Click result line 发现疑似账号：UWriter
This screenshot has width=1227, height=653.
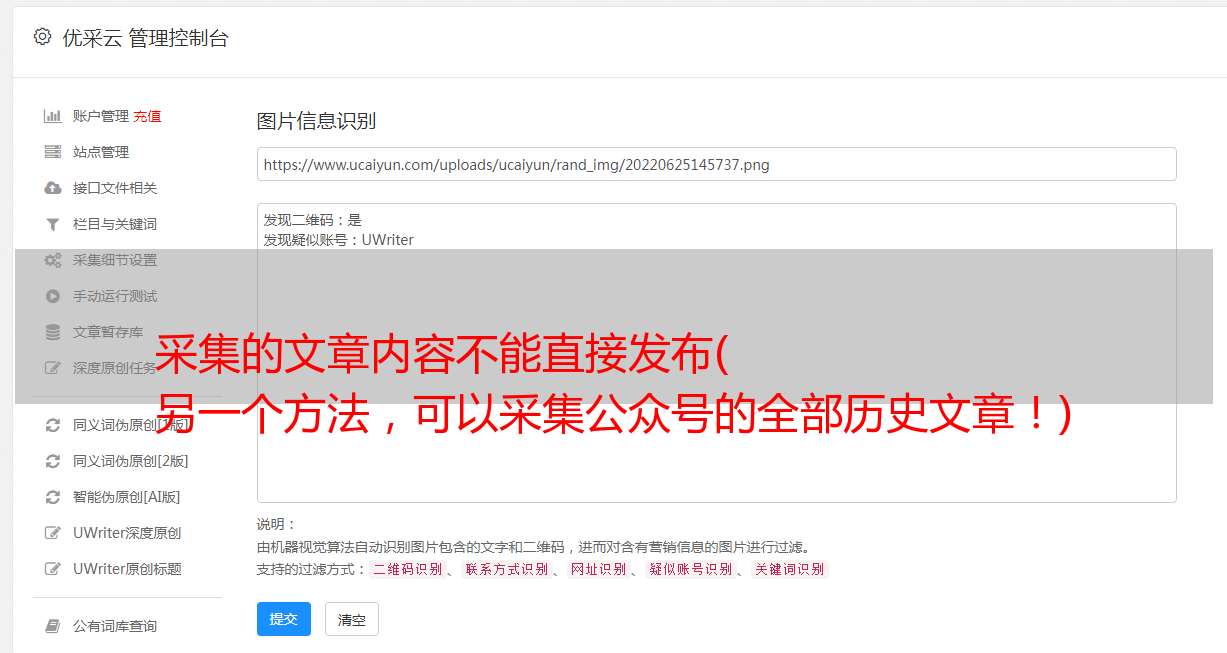339,240
